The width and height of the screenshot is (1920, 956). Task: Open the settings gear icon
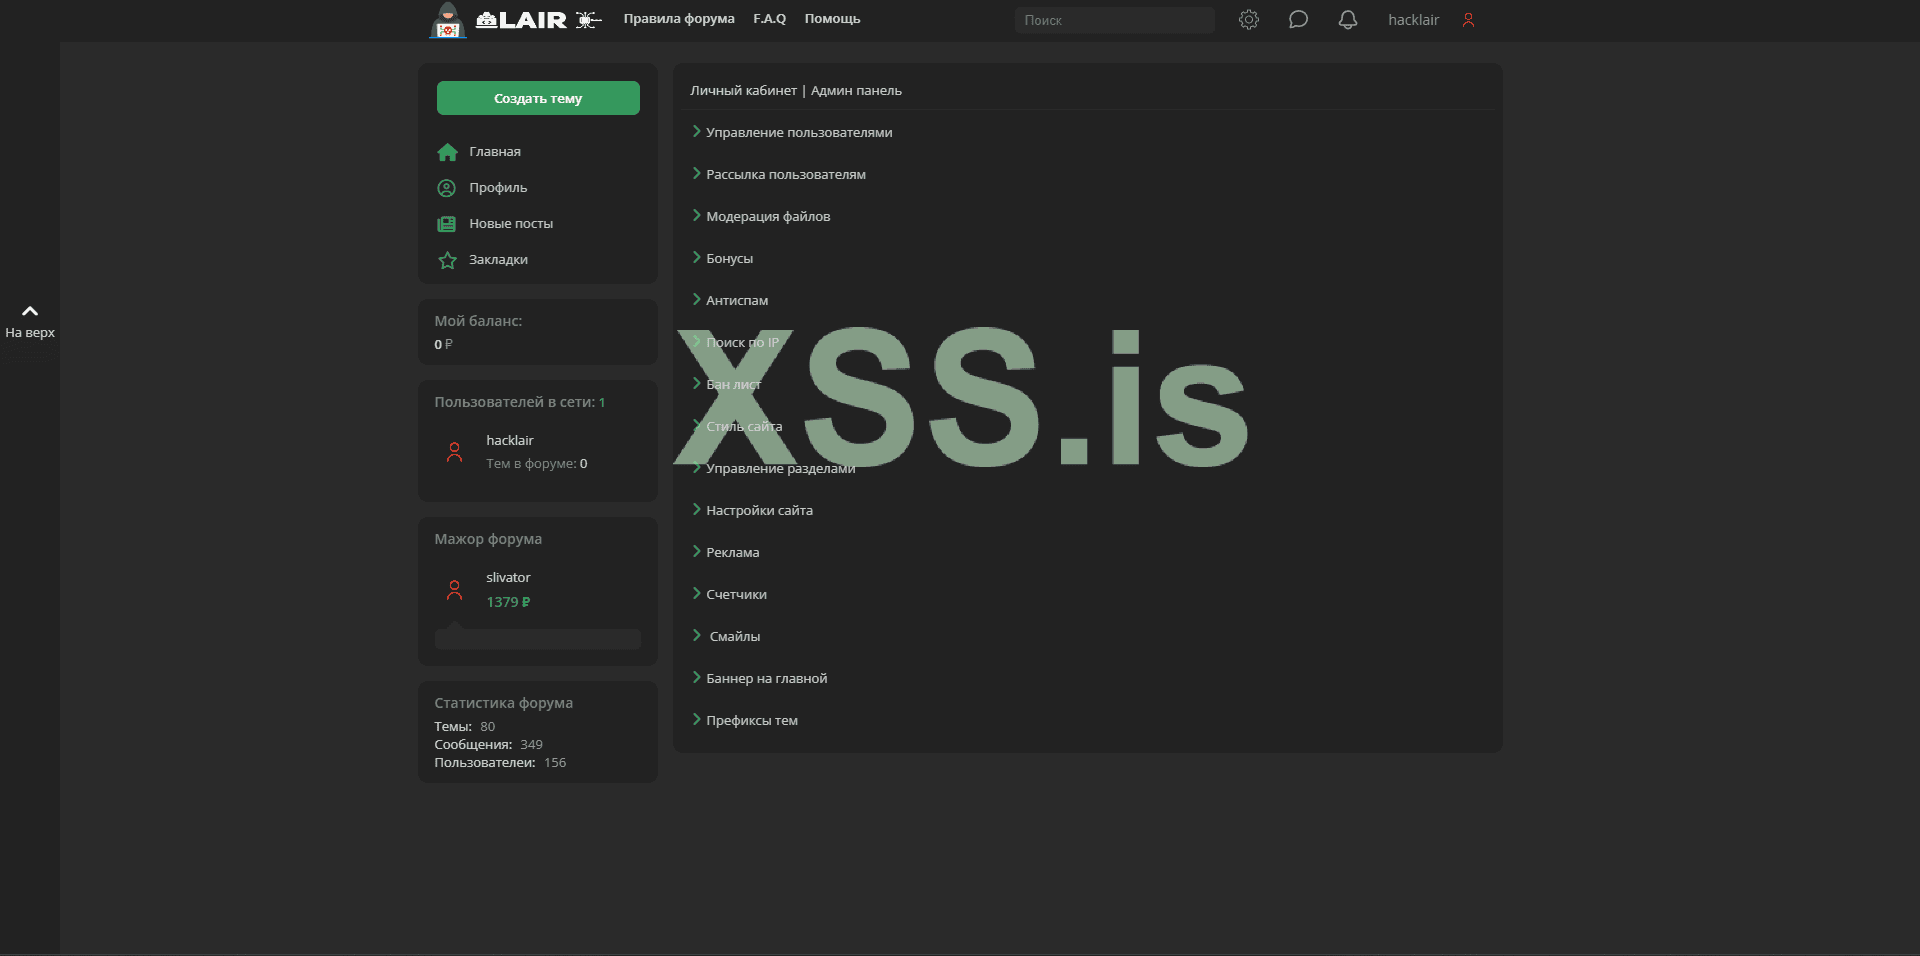1249,19
